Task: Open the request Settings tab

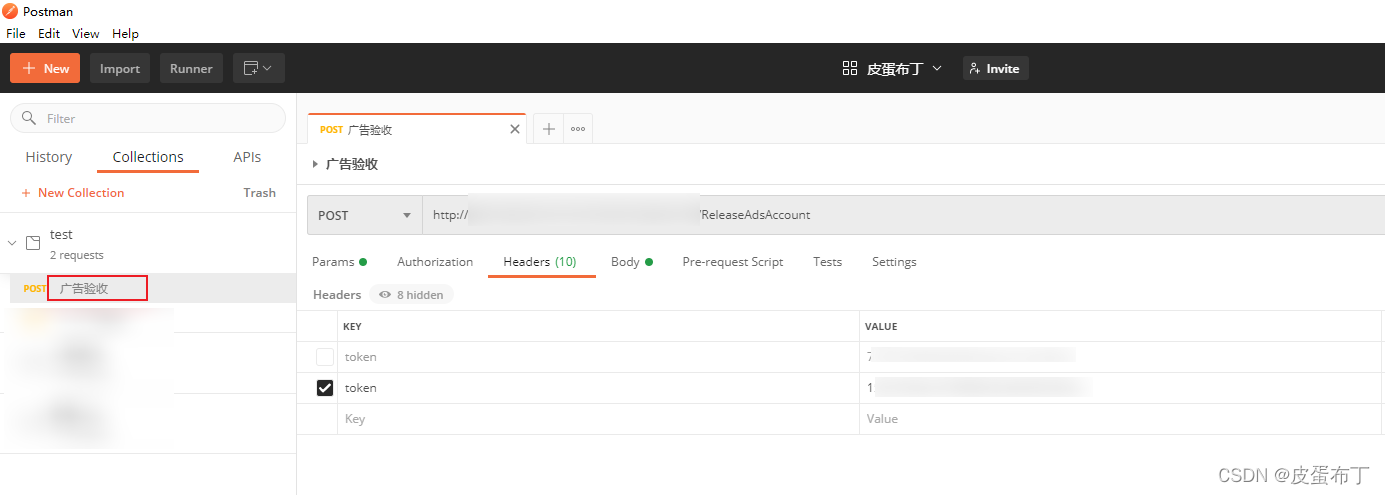Action: click(x=894, y=262)
